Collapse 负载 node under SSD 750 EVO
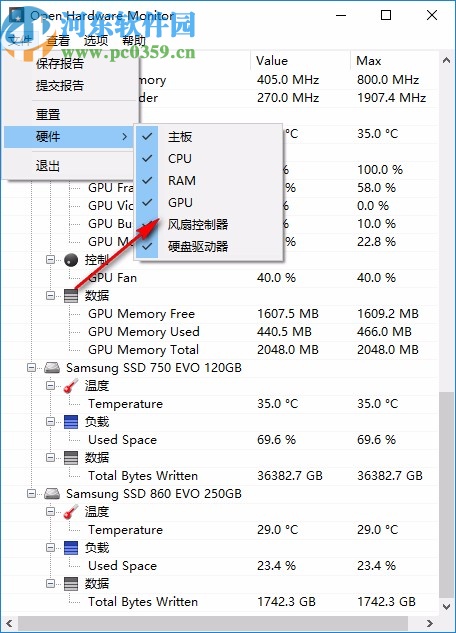 [x=50, y=421]
